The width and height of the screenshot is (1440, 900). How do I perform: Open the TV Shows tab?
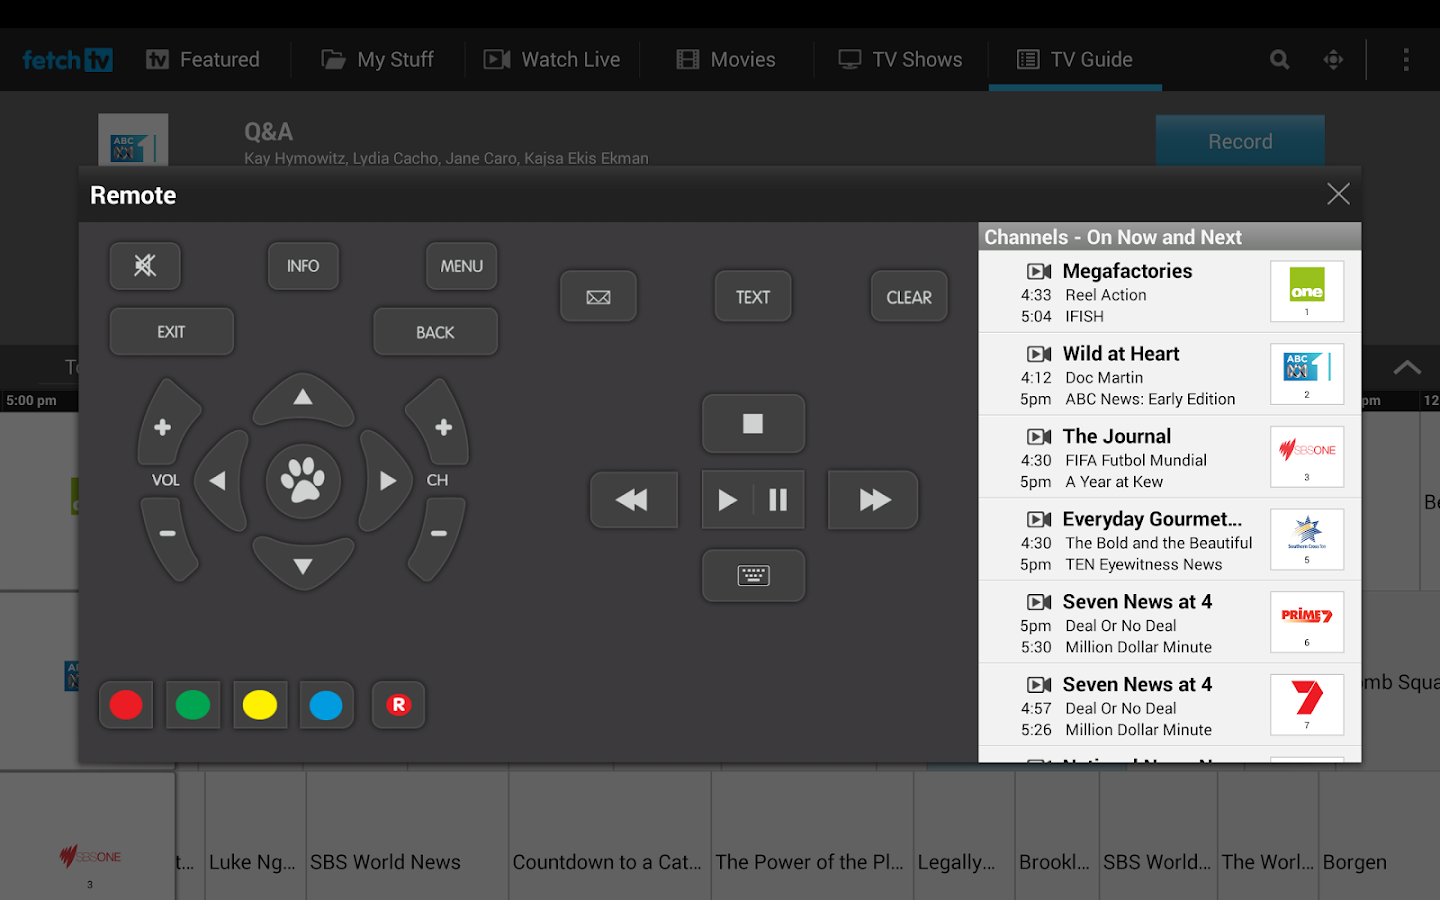point(899,59)
